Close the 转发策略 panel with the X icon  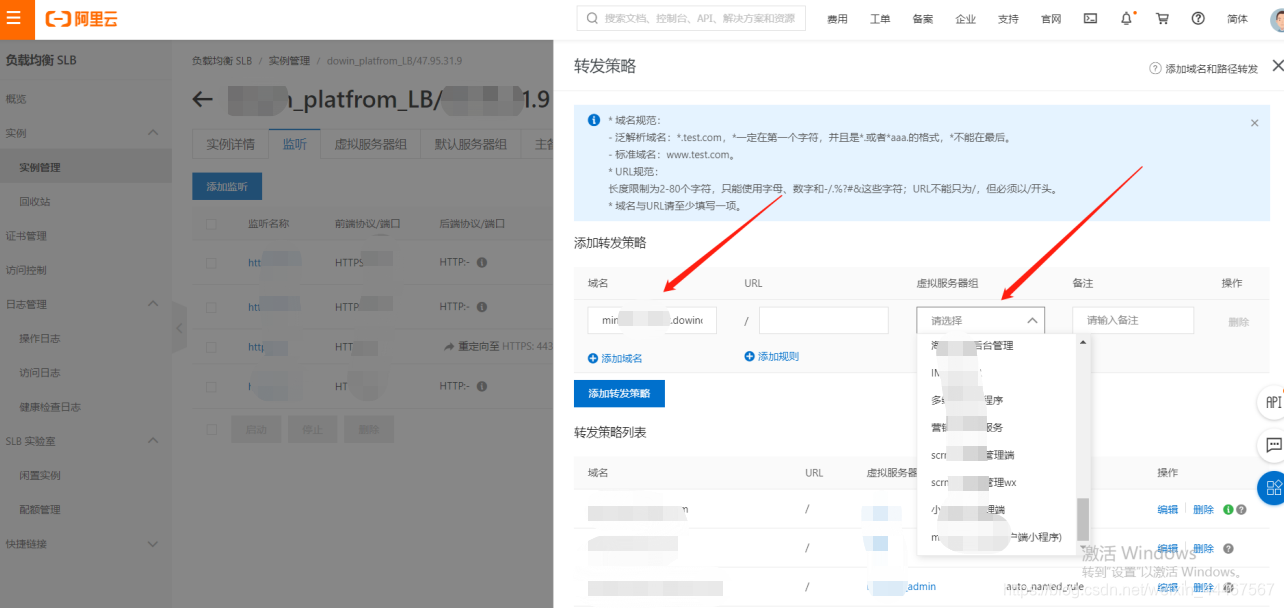(1277, 65)
